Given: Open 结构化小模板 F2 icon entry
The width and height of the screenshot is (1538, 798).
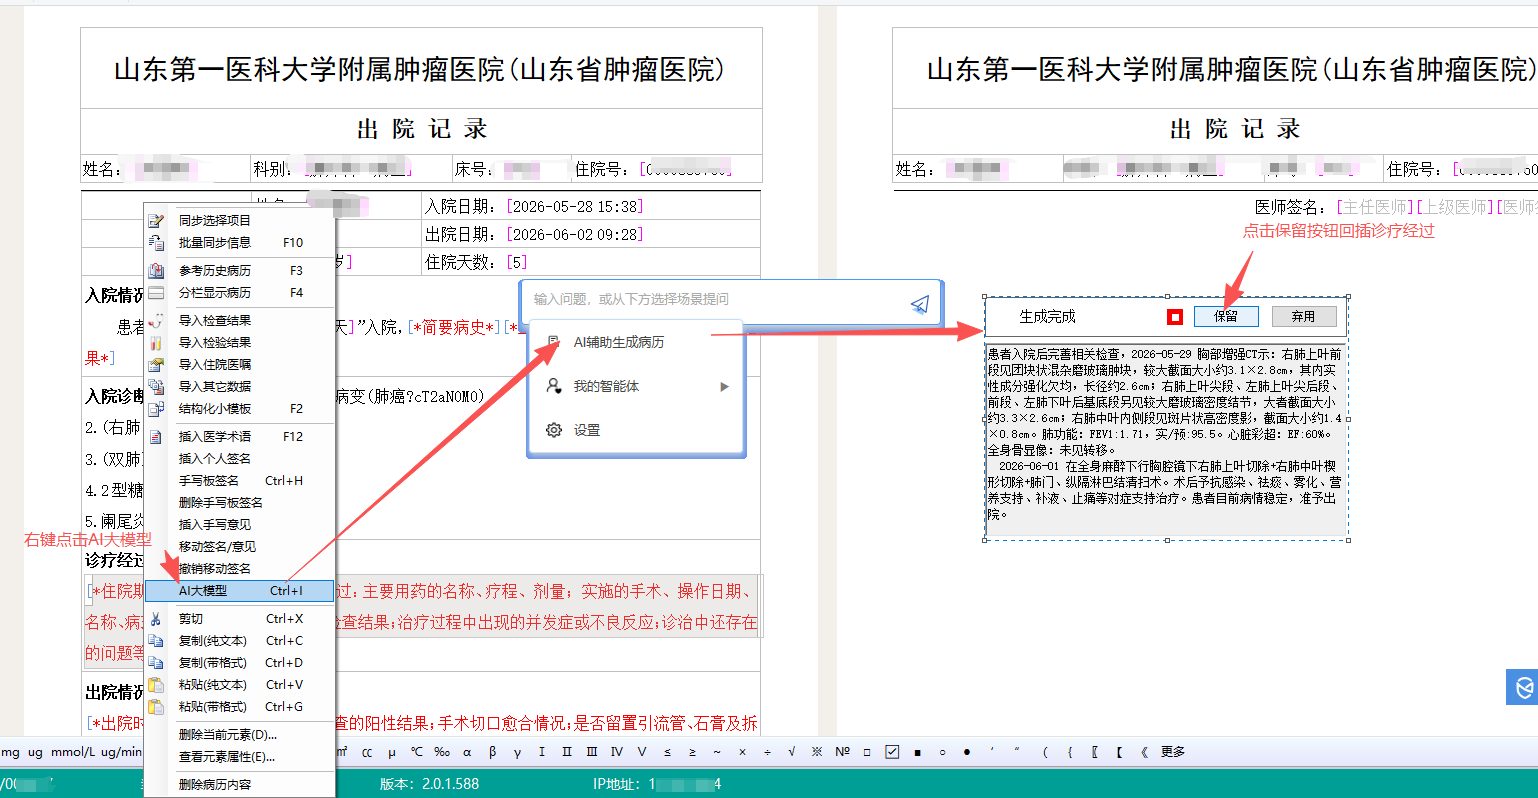Looking at the screenshot, I should (x=156, y=408).
